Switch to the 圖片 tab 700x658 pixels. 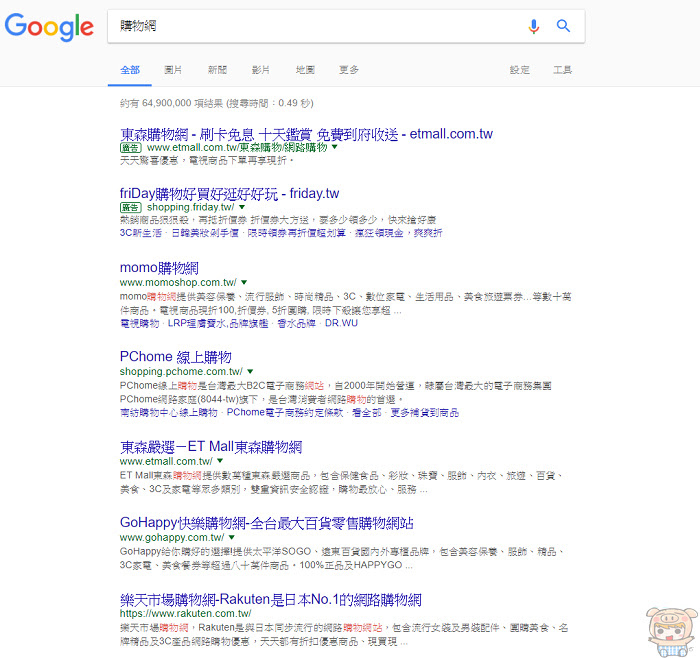[173, 70]
